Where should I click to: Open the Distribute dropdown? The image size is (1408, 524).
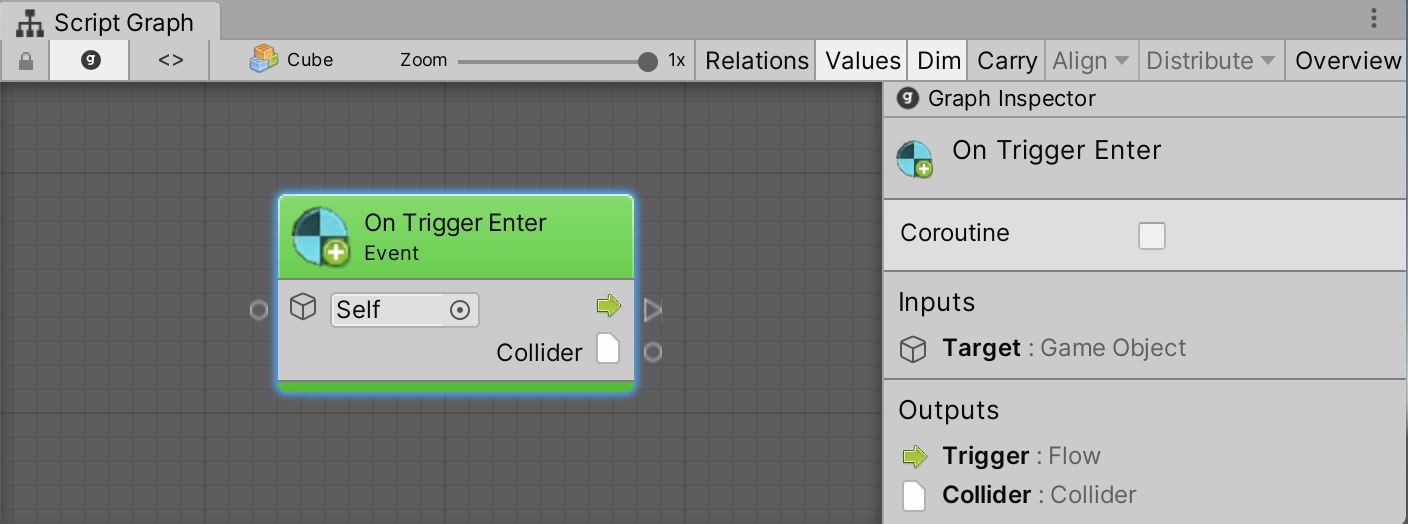(1210, 61)
